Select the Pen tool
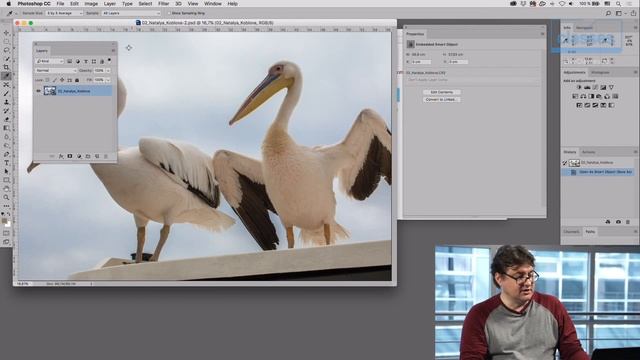The image size is (640, 360). (x=6, y=154)
